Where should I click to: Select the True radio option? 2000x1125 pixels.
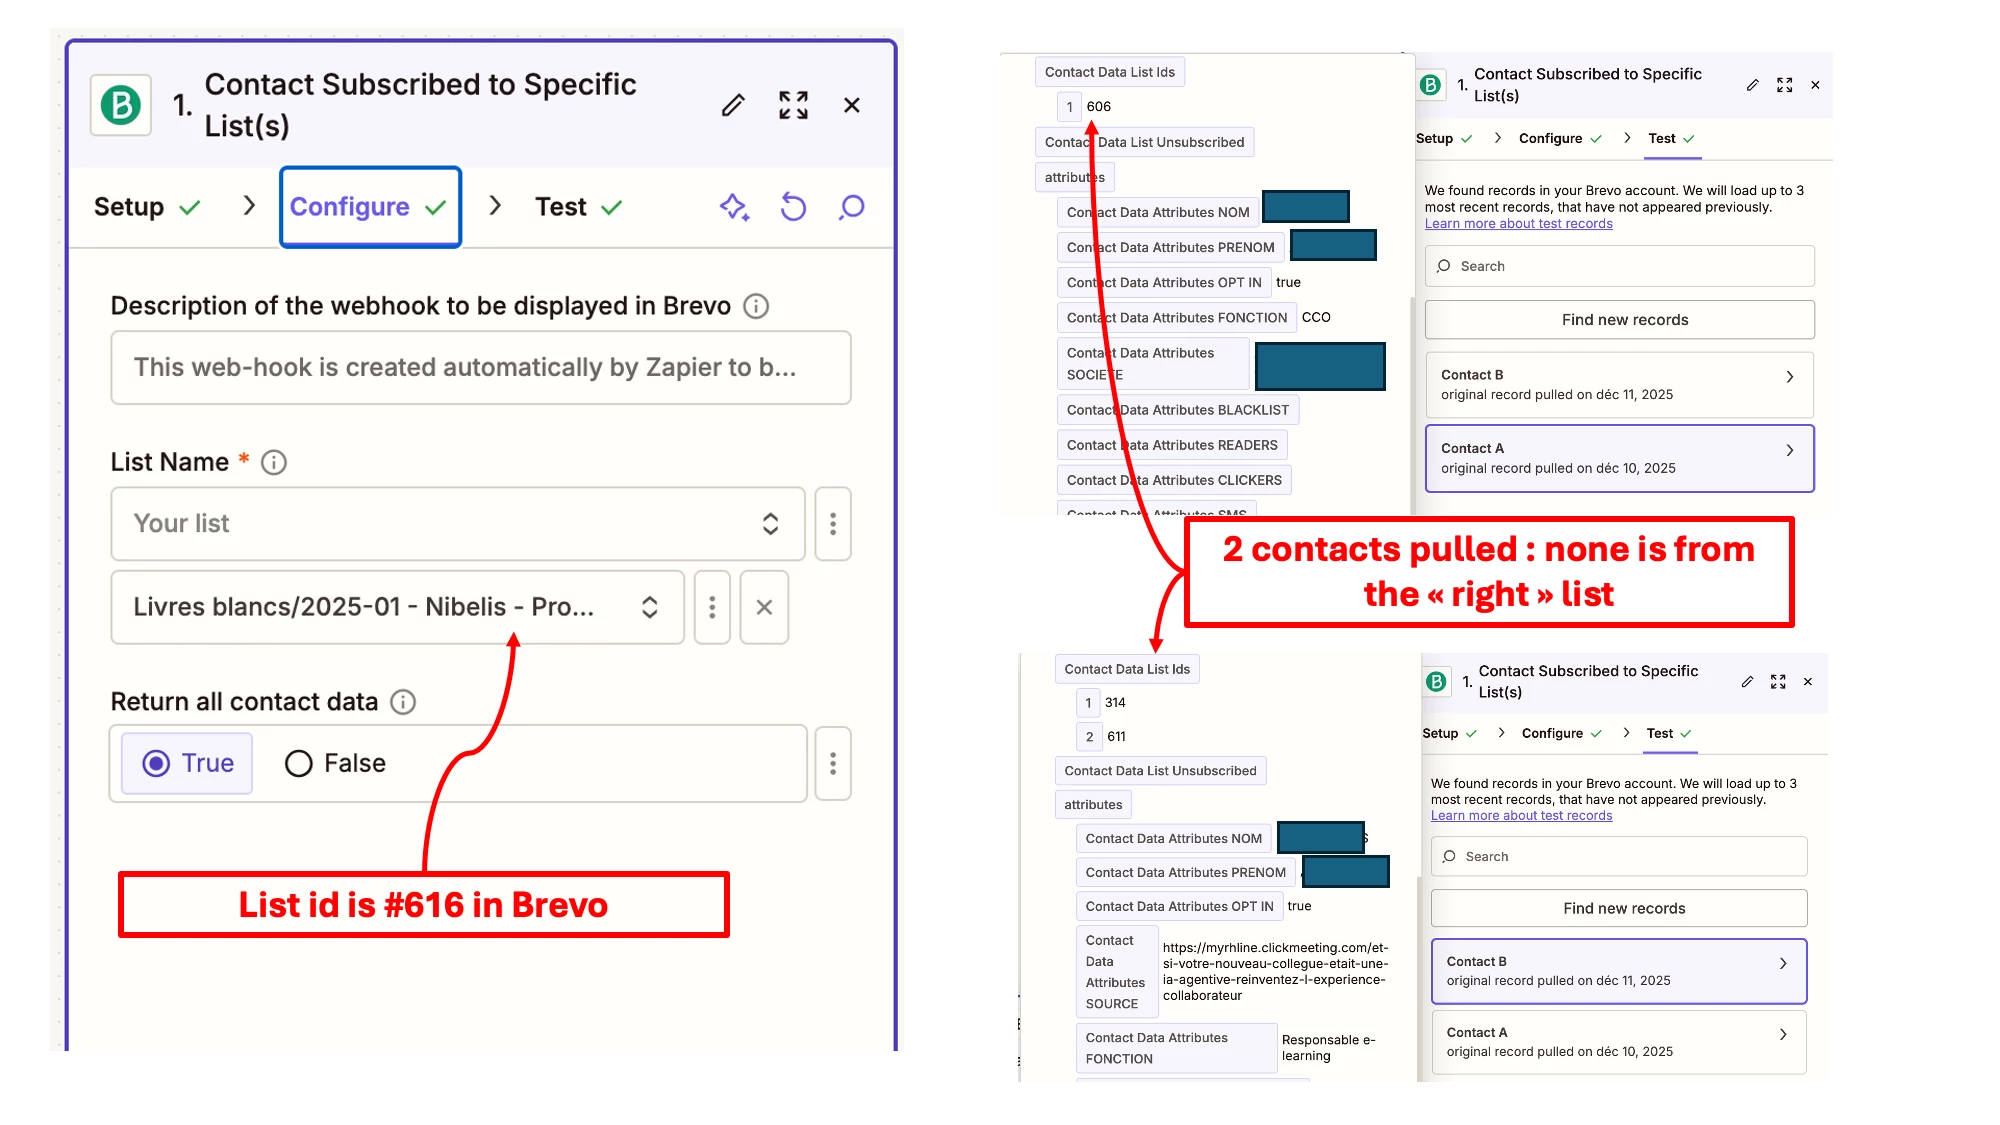coord(187,764)
